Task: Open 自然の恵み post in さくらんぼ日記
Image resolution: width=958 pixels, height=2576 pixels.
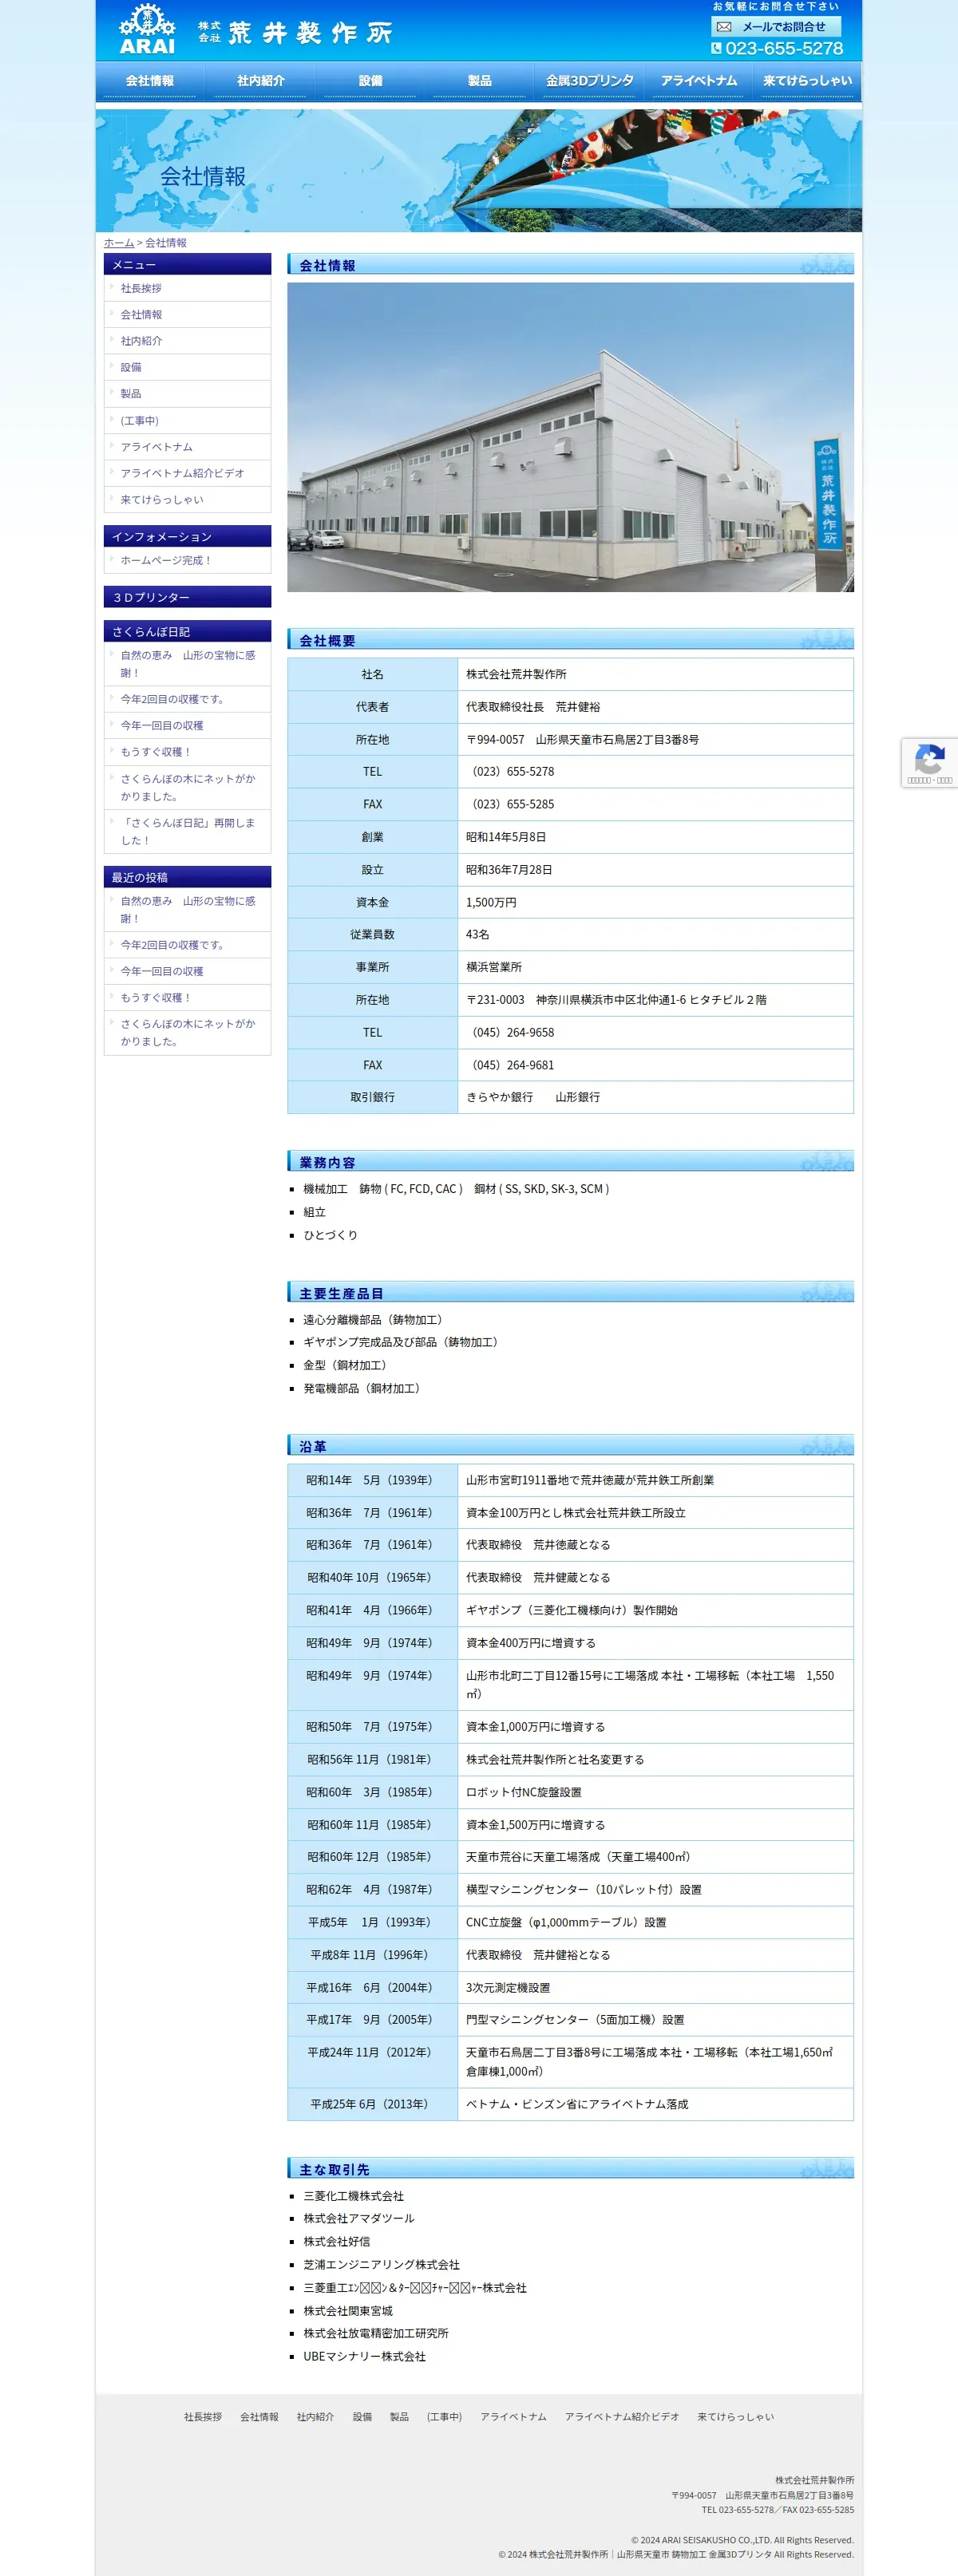Action: (x=188, y=664)
